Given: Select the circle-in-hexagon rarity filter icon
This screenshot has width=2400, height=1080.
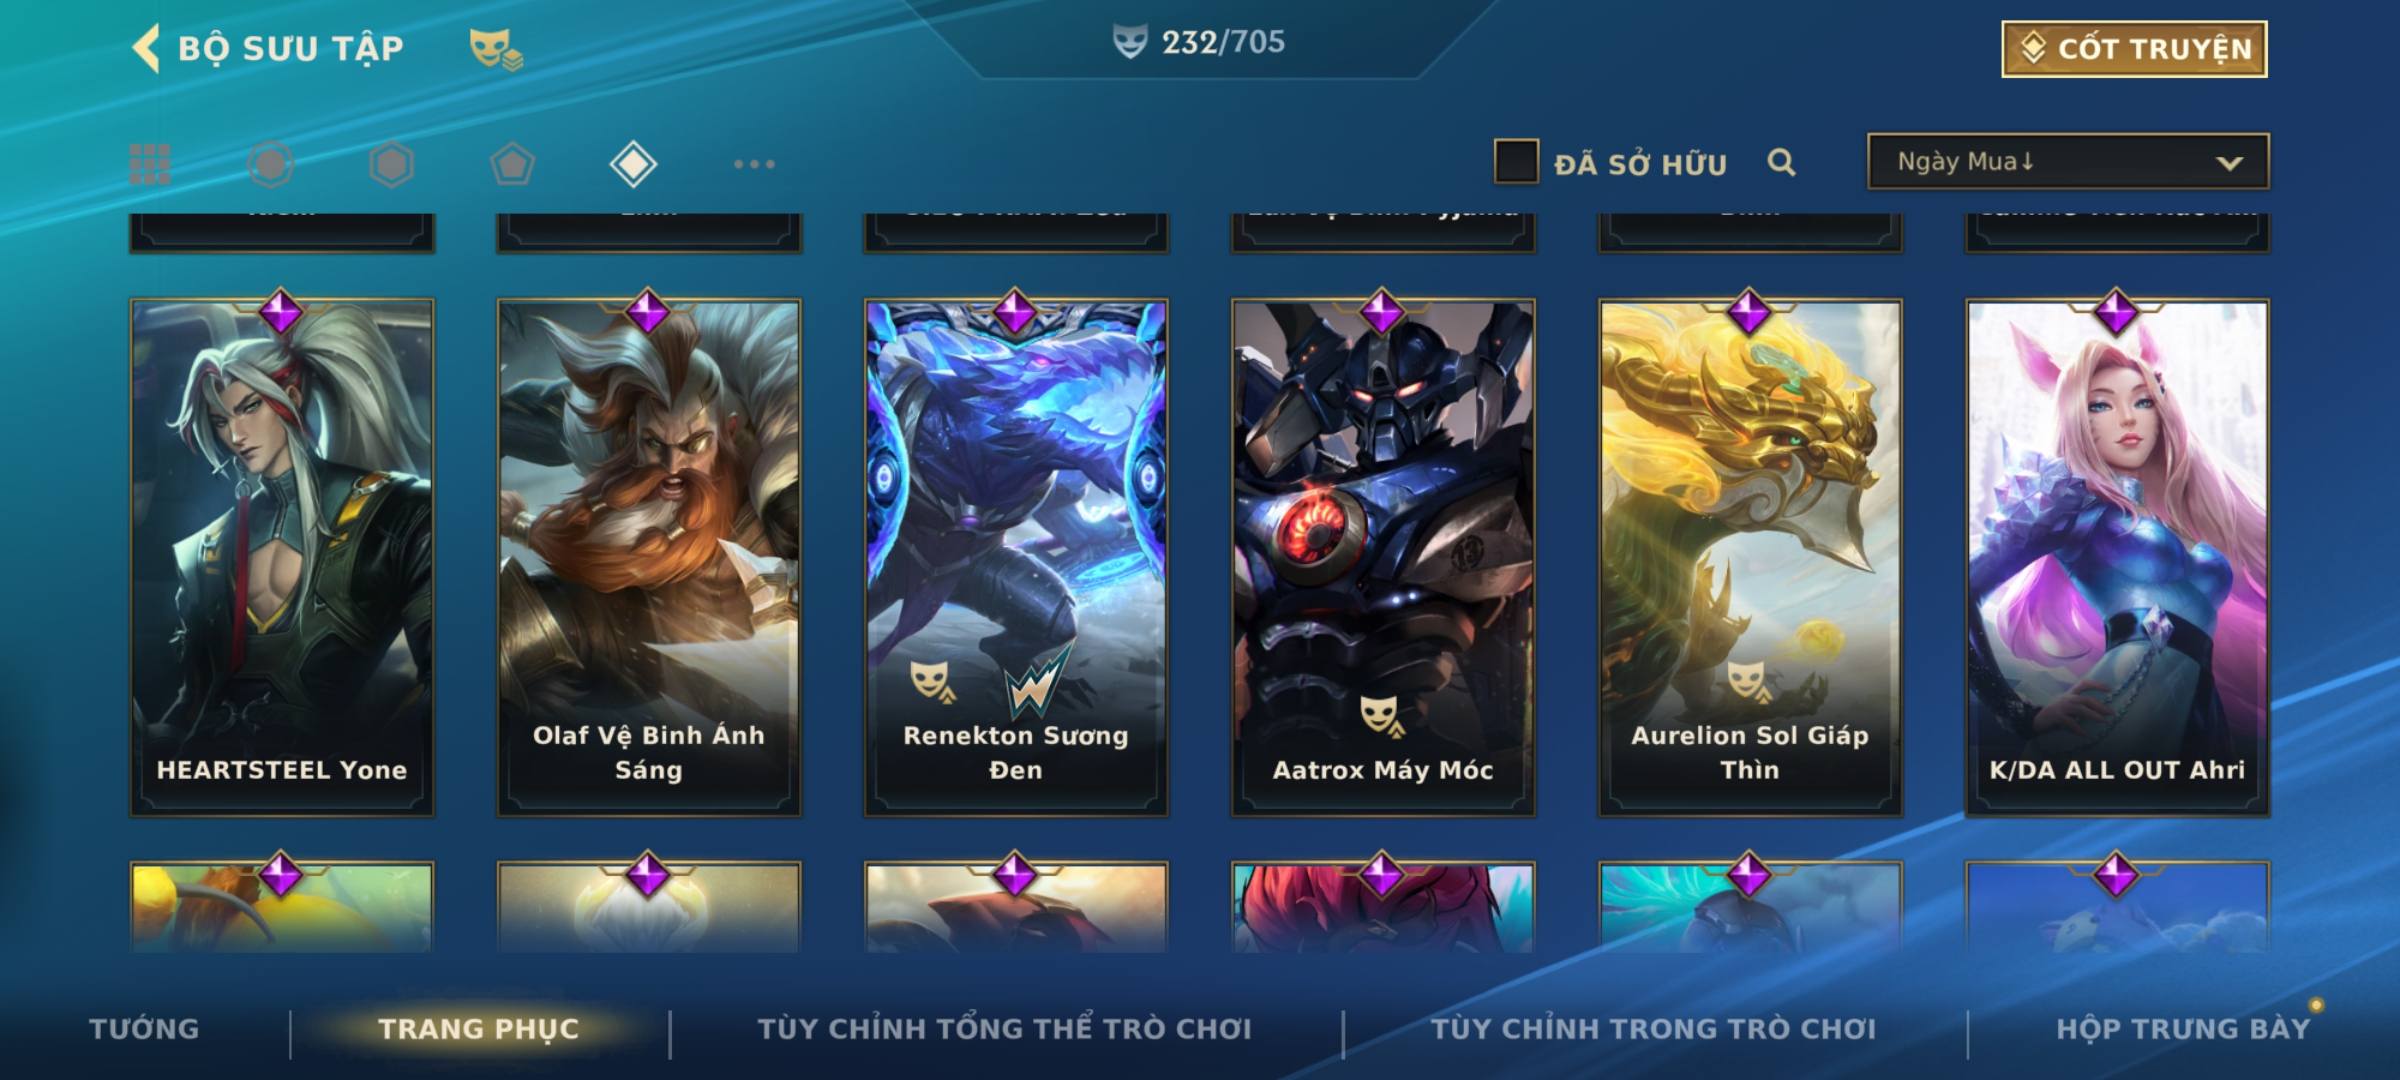Looking at the screenshot, I should pyautogui.click(x=271, y=164).
